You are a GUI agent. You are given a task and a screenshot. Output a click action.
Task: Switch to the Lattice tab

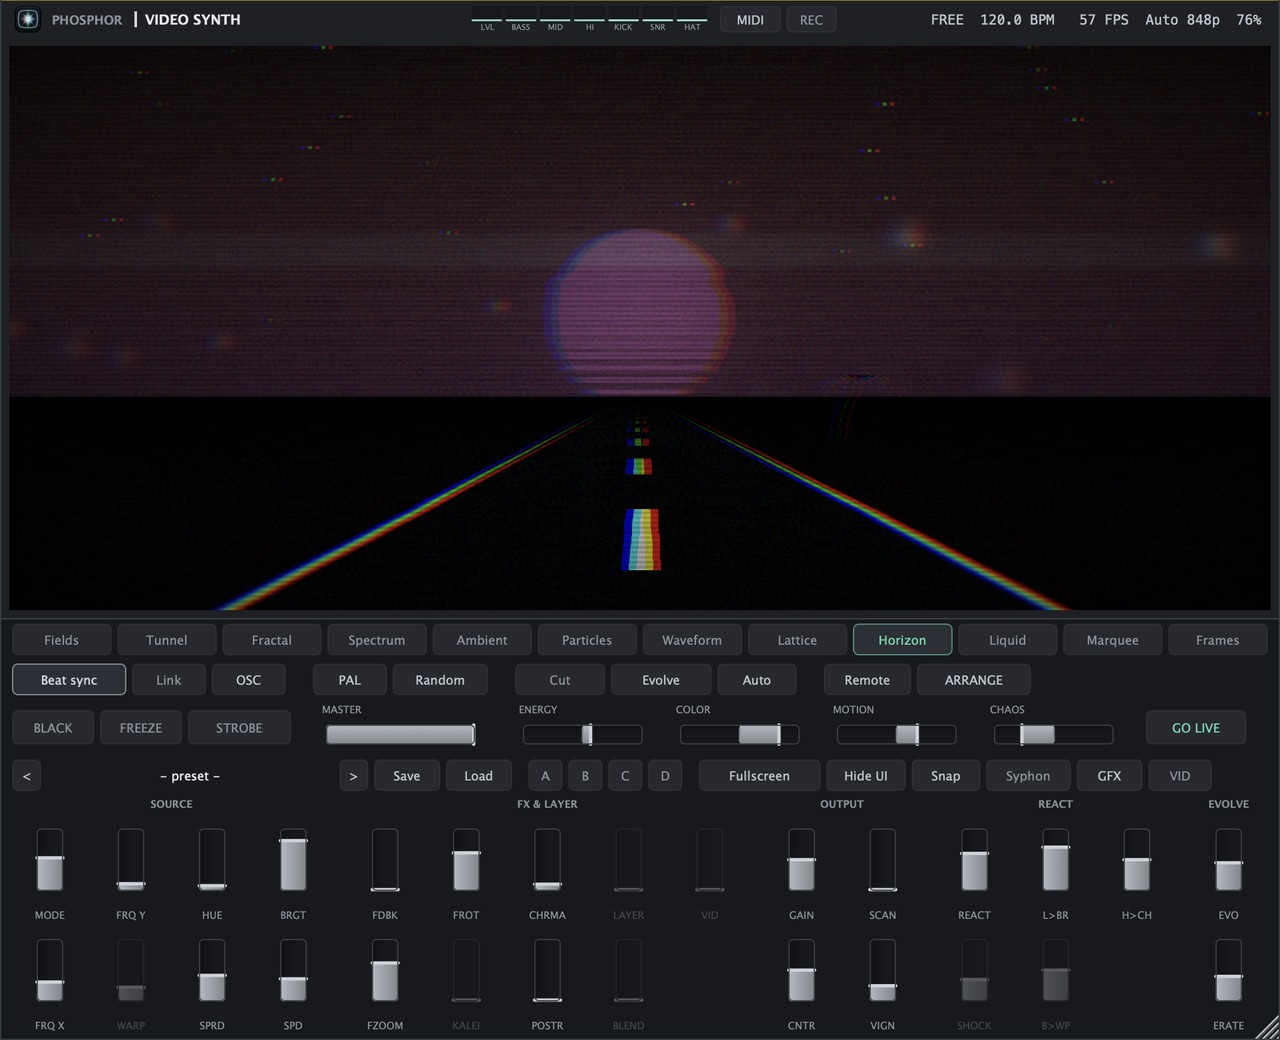pyautogui.click(x=797, y=640)
